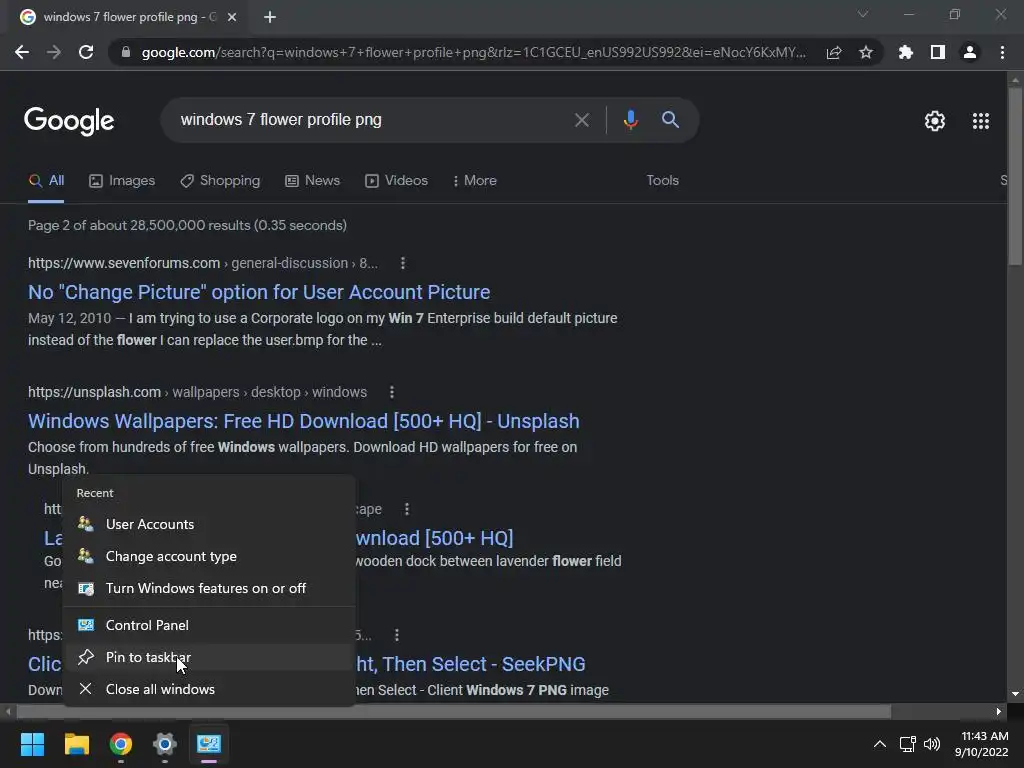The width and height of the screenshot is (1024, 768).
Task: Toggle the Chrome side panel
Action: coord(938,52)
